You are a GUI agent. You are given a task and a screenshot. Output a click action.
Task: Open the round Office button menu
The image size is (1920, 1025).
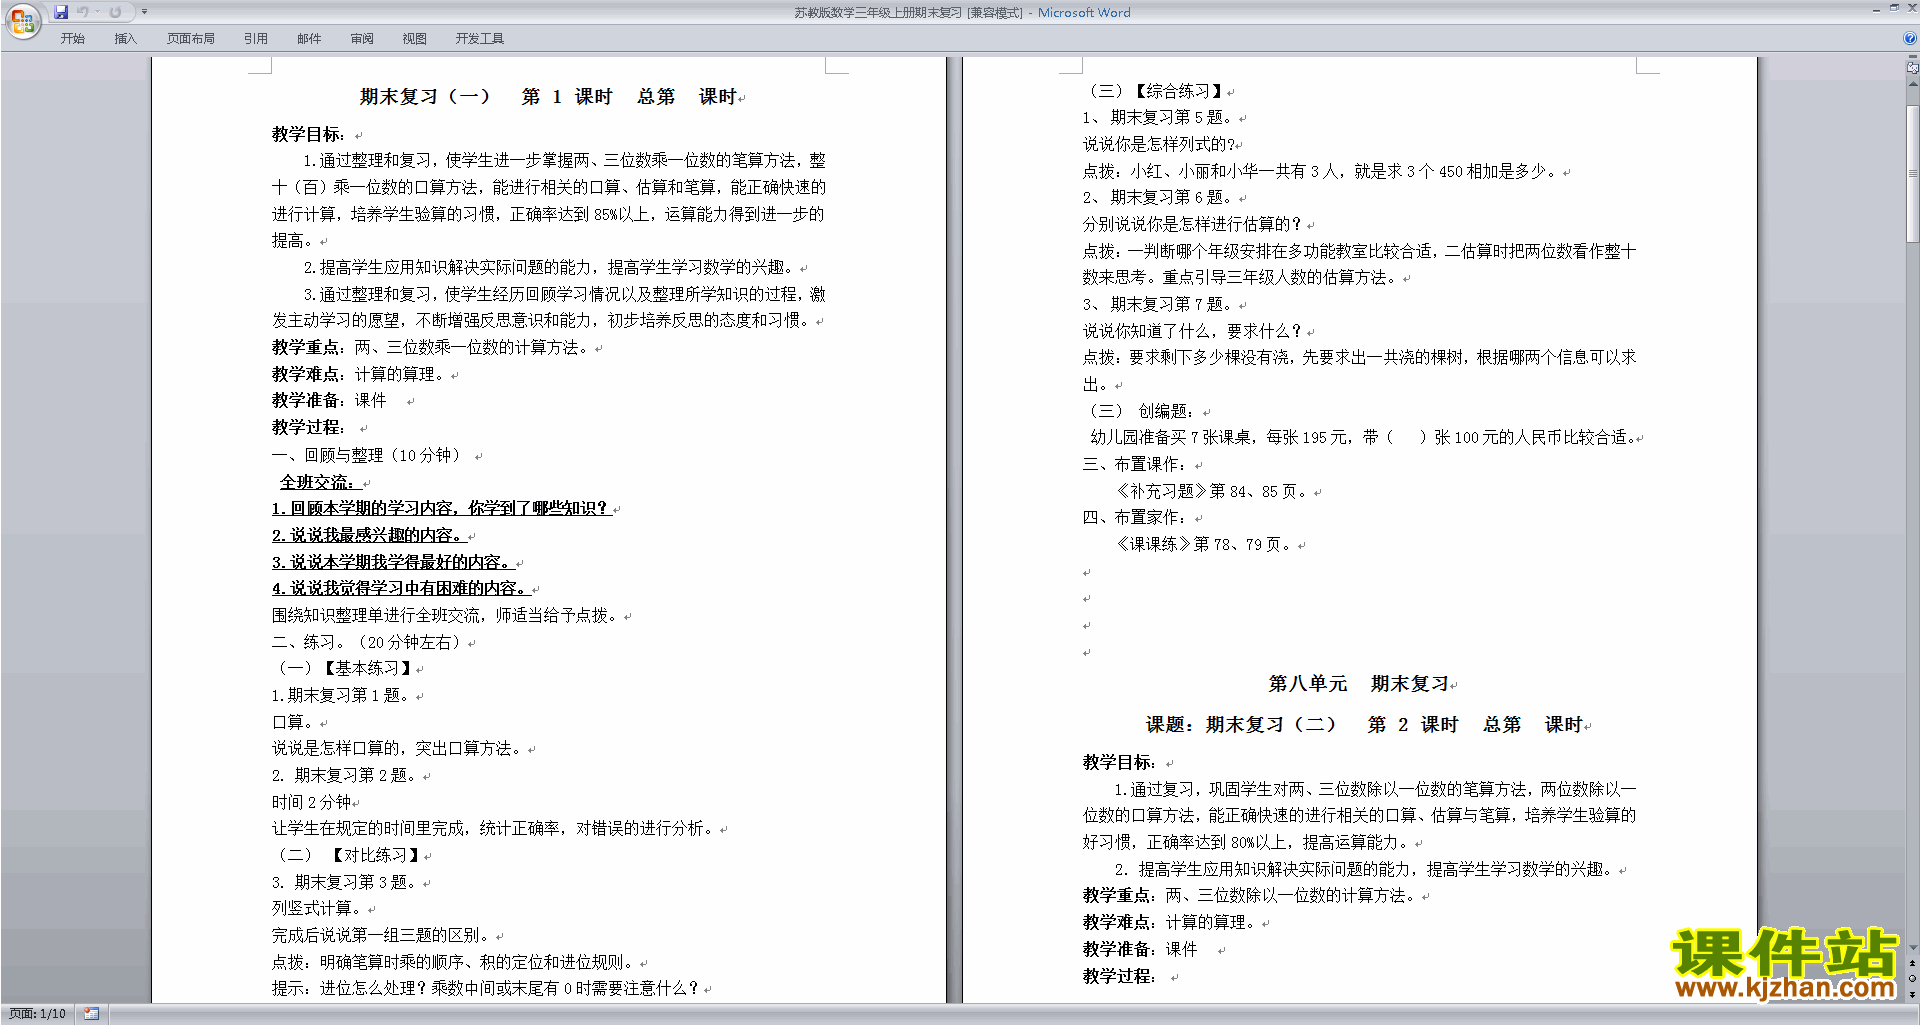point(22,20)
